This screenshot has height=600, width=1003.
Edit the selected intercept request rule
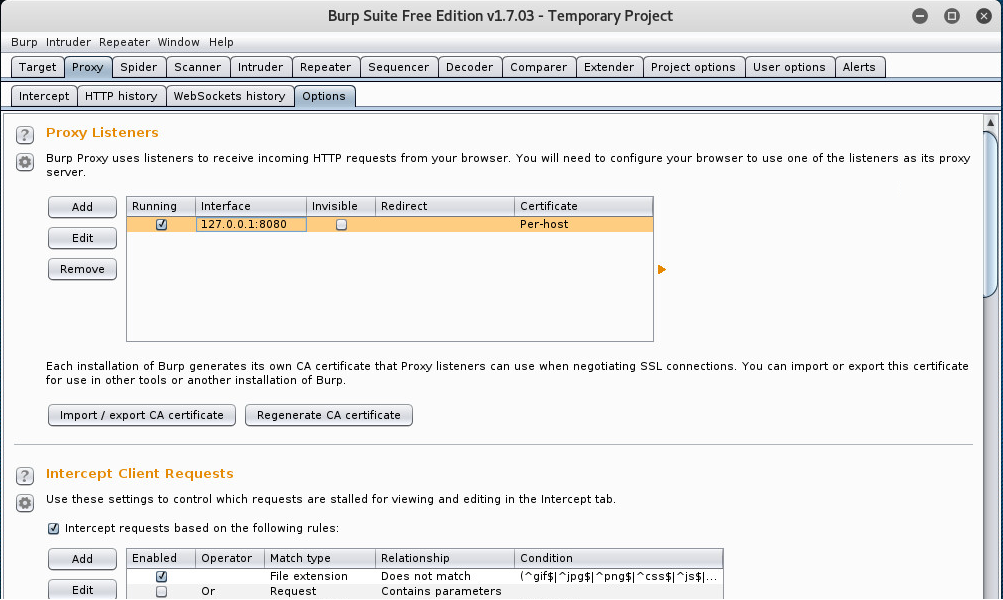pos(82,590)
